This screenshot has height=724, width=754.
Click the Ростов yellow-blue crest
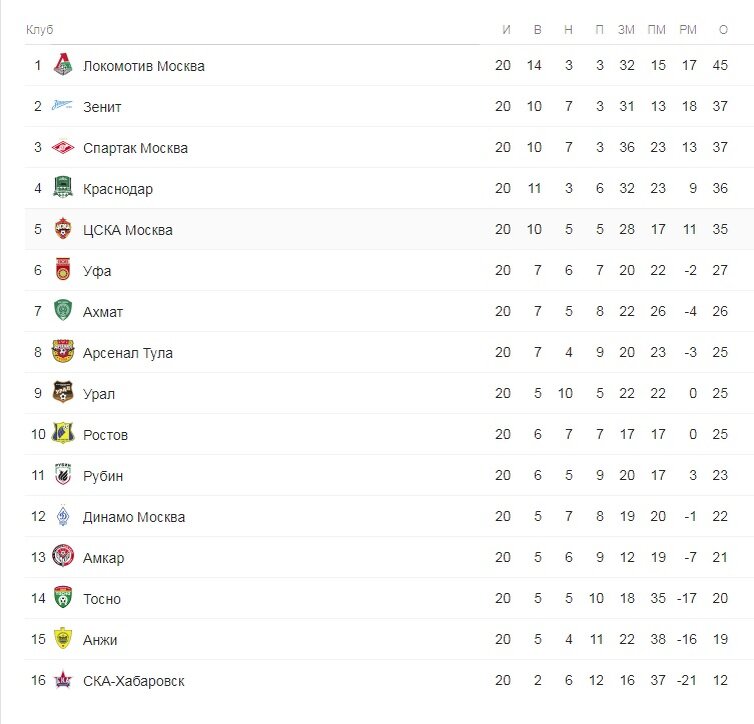click(63, 433)
